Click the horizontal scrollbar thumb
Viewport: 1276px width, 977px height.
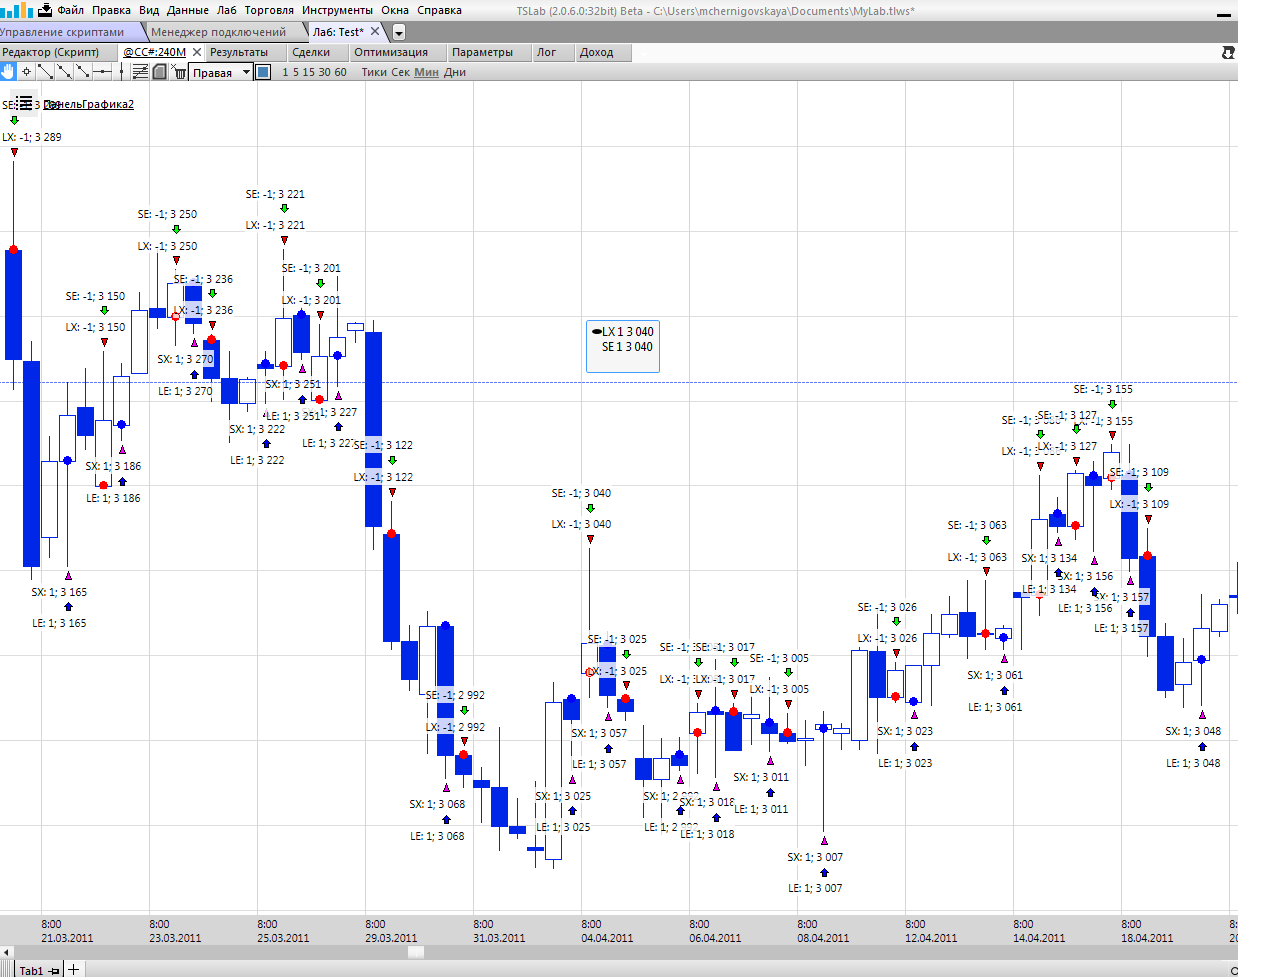pos(416,952)
